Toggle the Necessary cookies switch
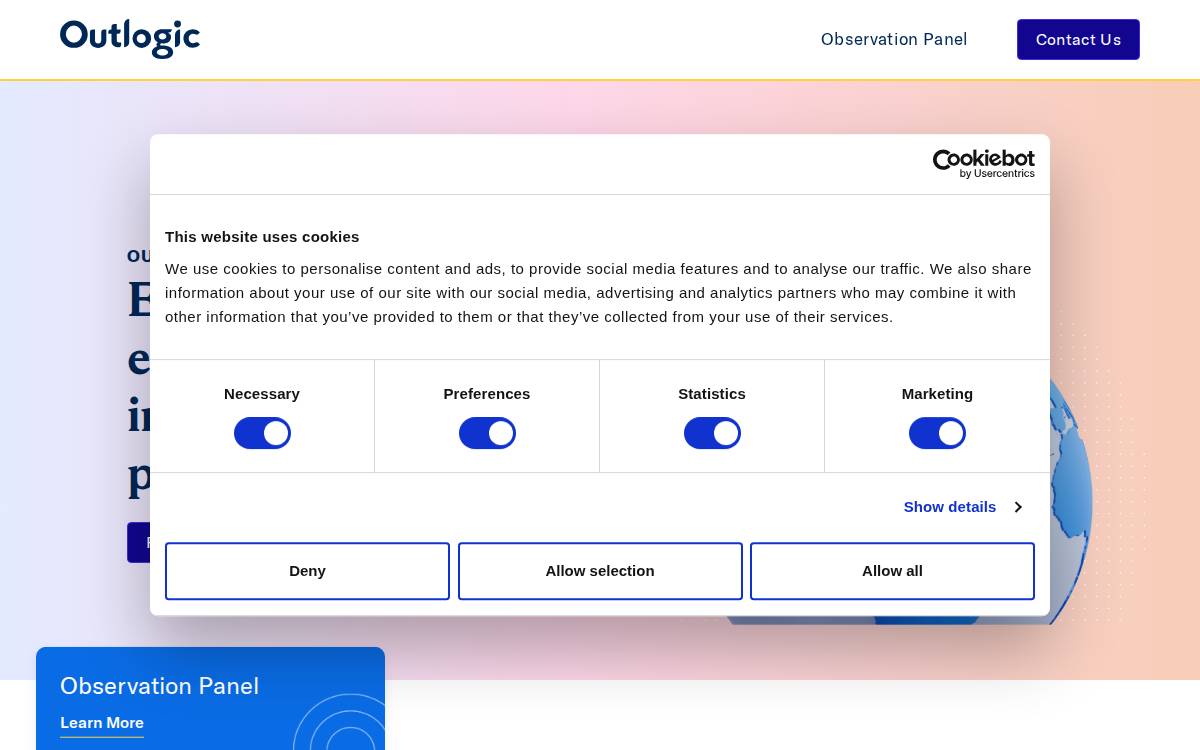The width and height of the screenshot is (1200, 750). [x=262, y=433]
